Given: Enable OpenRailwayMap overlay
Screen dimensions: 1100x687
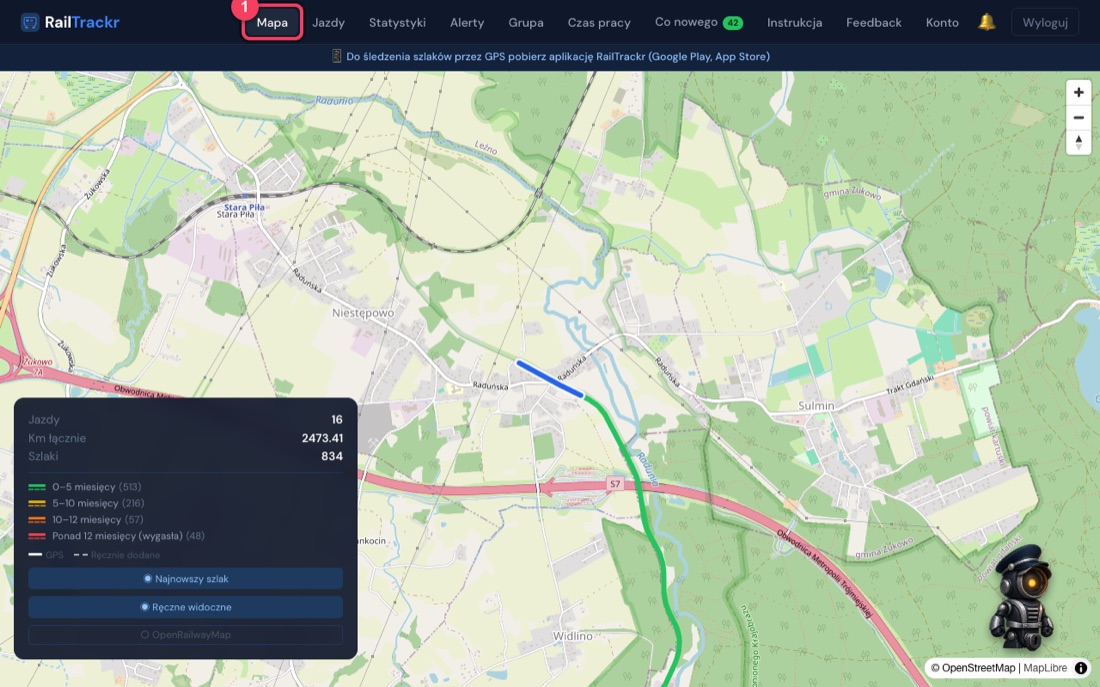Looking at the screenshot, I should tap(185, 634).
